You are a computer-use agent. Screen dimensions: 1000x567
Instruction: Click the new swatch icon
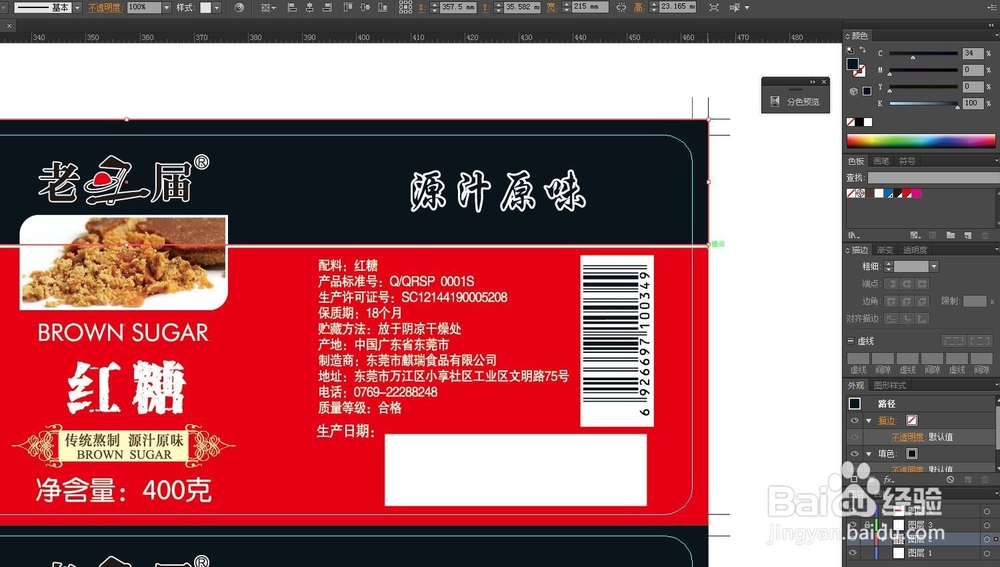pos(967,235)
